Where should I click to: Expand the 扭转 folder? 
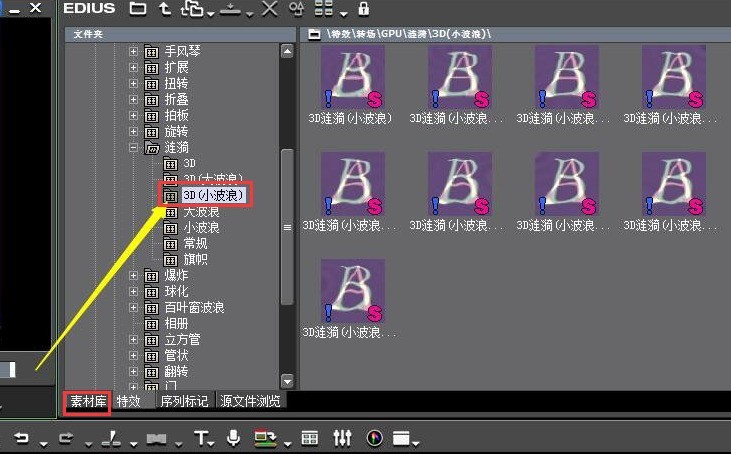point(133,83)
